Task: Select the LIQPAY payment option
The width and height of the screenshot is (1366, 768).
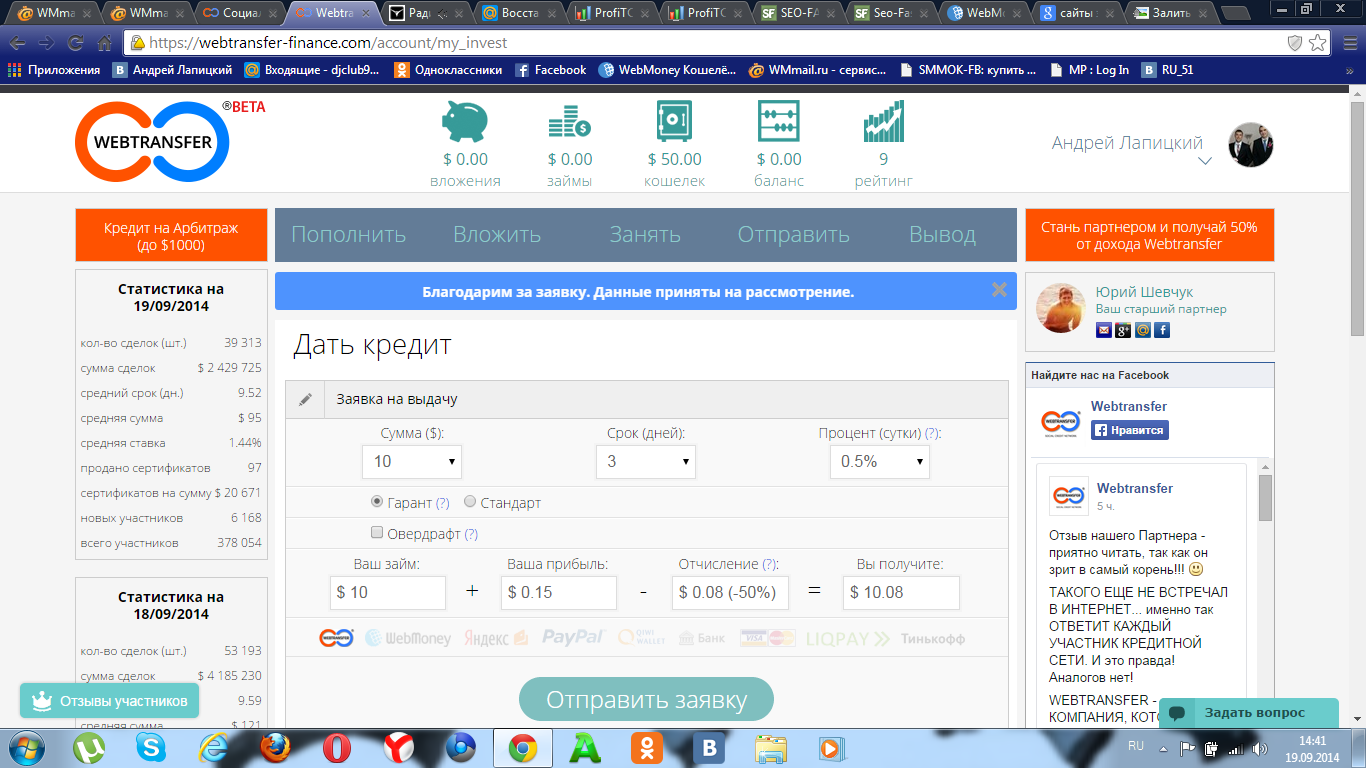Action: 847,639
